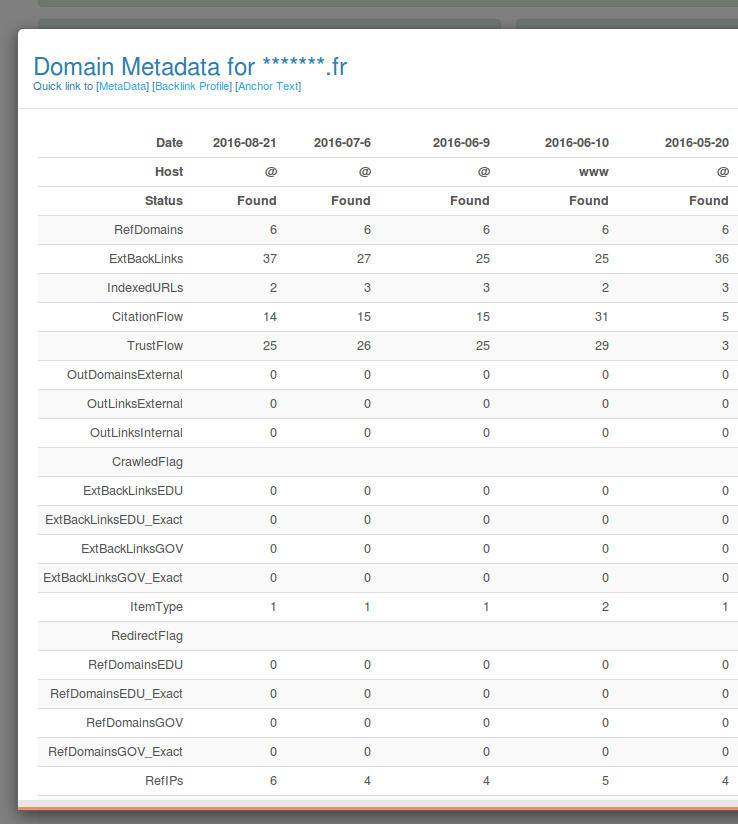Click the Domain Metadata heading

pos(190,67)
